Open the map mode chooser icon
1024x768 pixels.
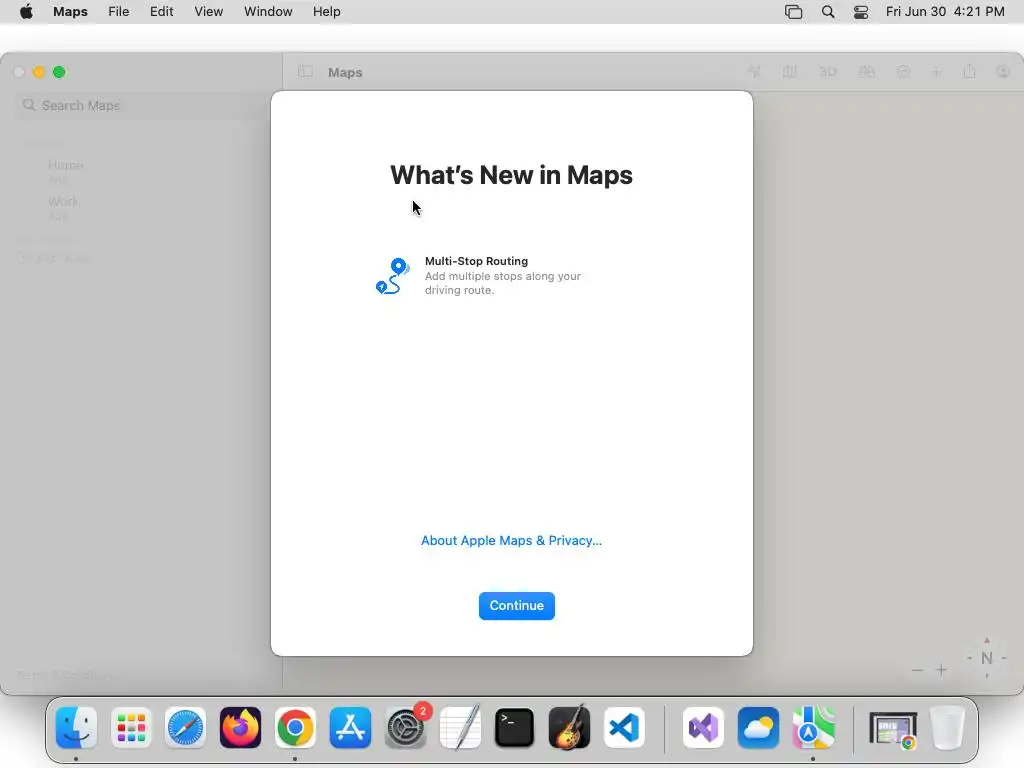coord(790,72)
